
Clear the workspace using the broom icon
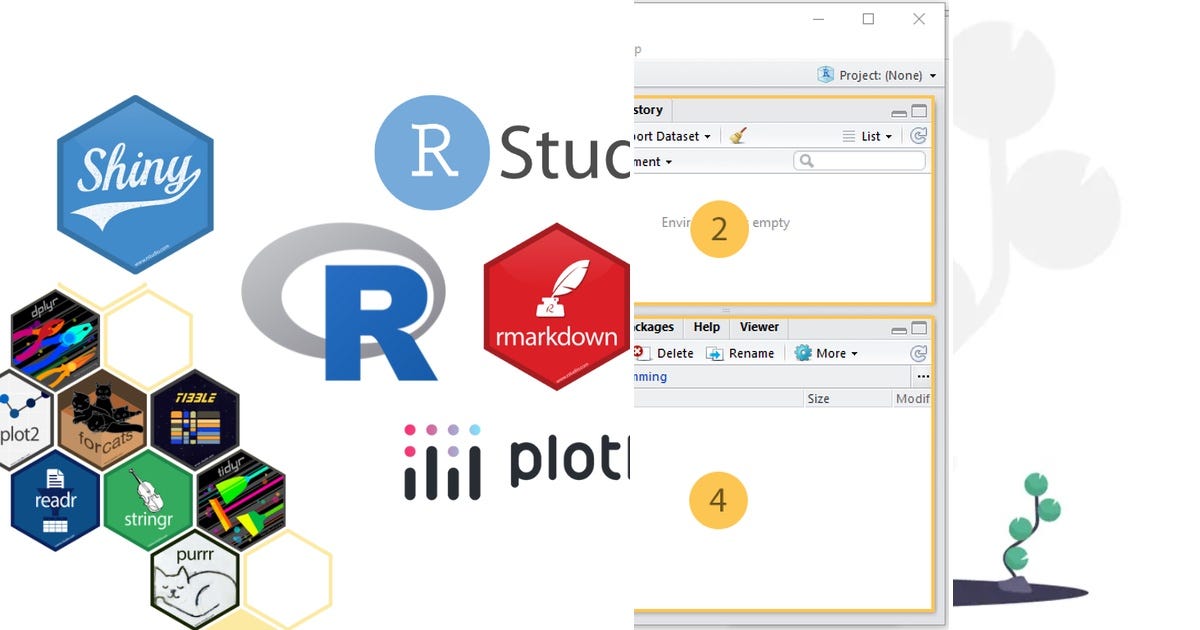point(738,135)
